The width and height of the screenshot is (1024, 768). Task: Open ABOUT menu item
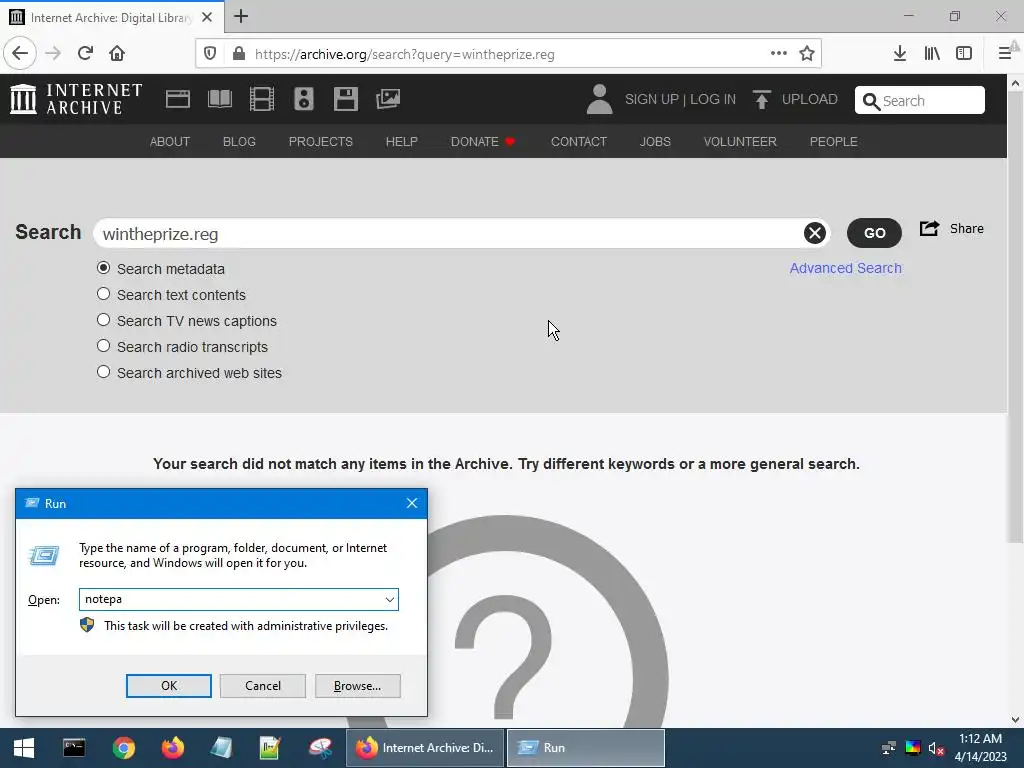(x=170, y=142)
